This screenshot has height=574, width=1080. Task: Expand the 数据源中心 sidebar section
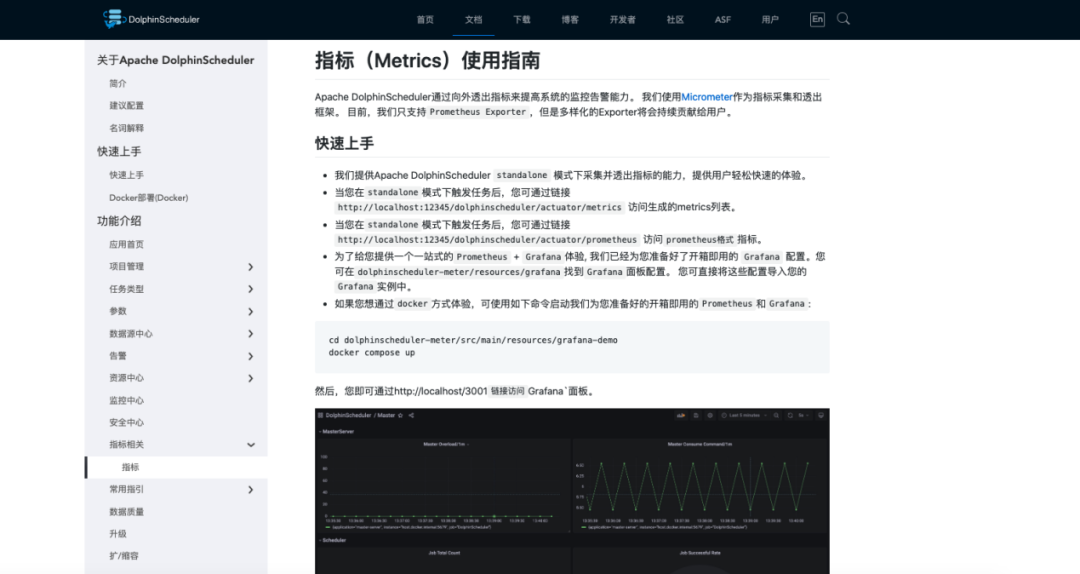[x=251, y=334]
